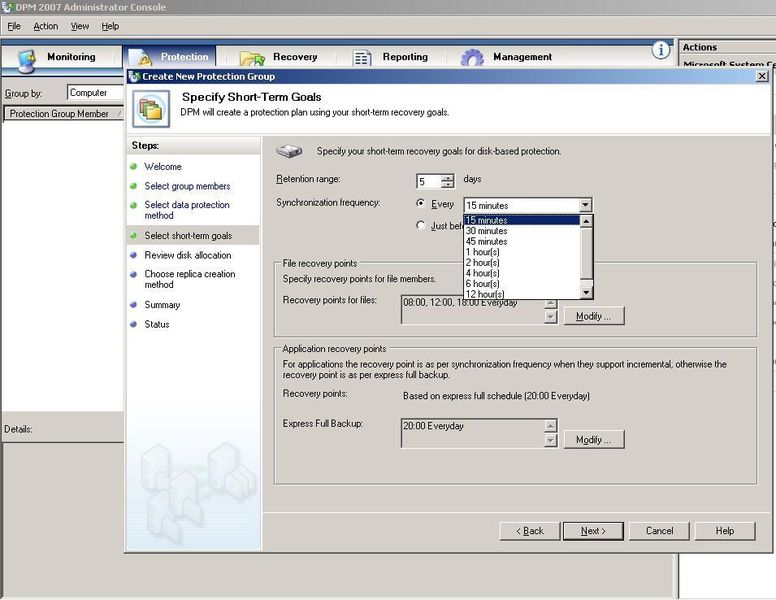This screenshot has height=600, width=776.
Task: Choose 1 hour(s) from the list
Action: 522,252
